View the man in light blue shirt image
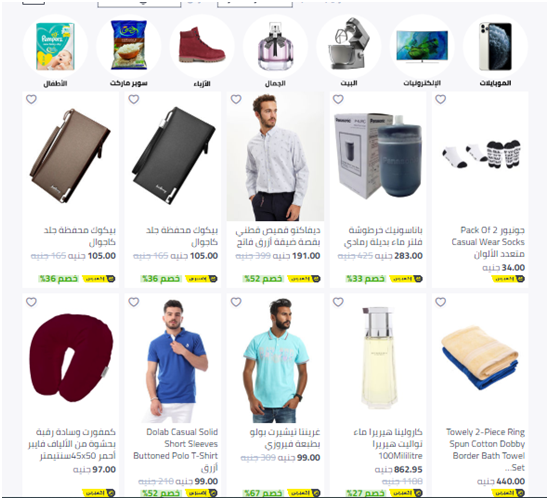549x500 pixels. tap(275, 157)
